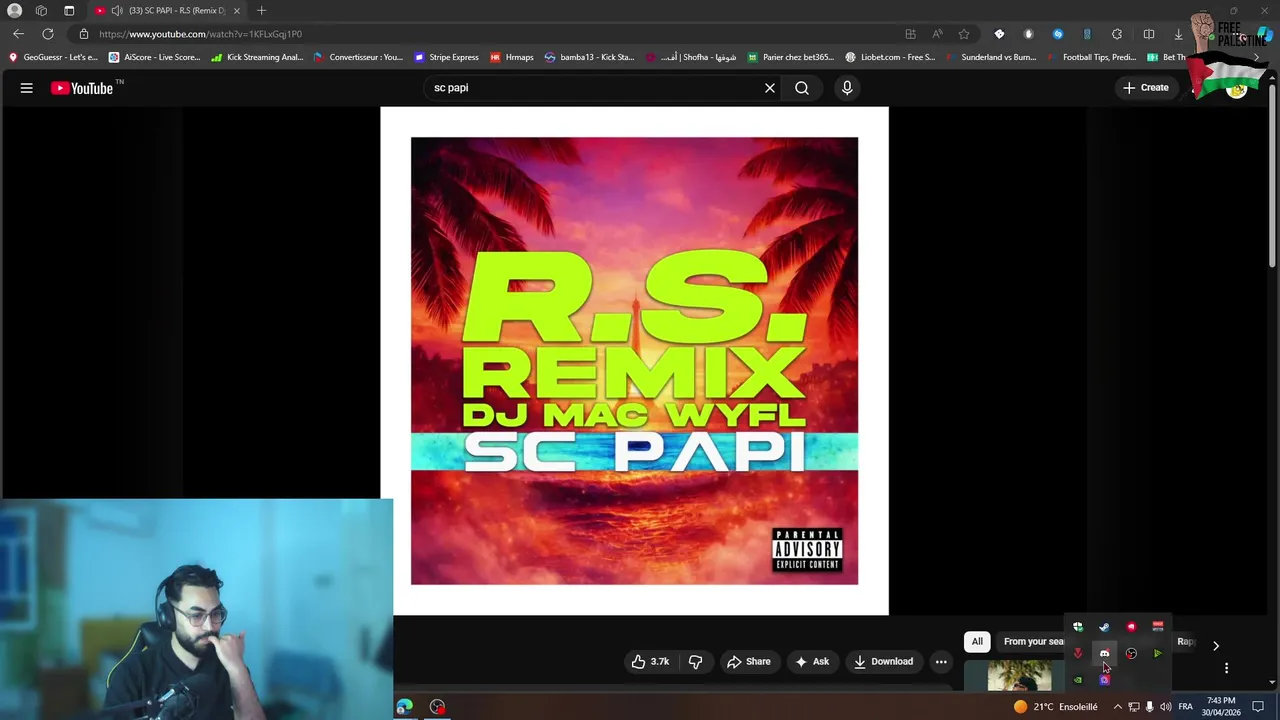Open the Edge profile avatar
This screenshot has height=720, width=1280.
[x=14, y=11]
